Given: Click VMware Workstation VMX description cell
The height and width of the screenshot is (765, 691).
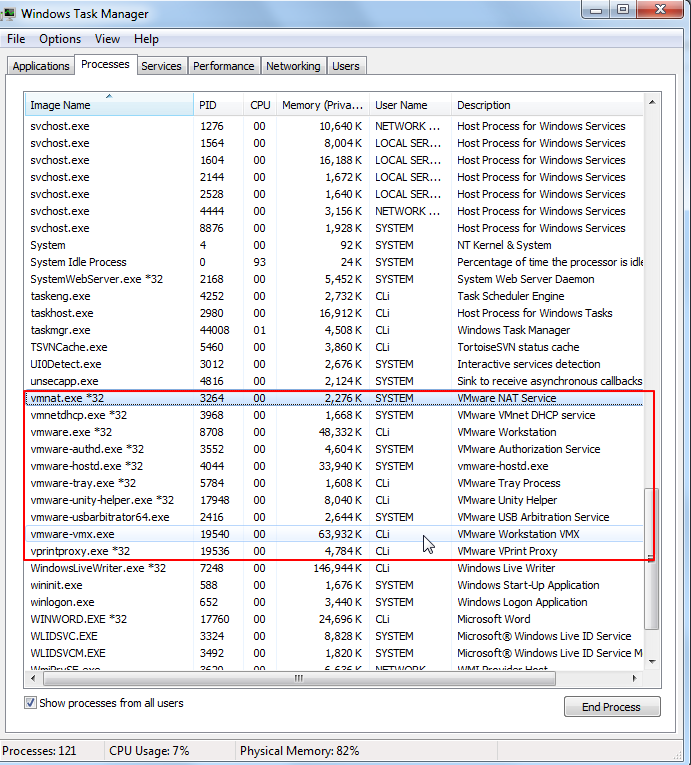Looking at the screenshot, I should (x=518, y=534).
